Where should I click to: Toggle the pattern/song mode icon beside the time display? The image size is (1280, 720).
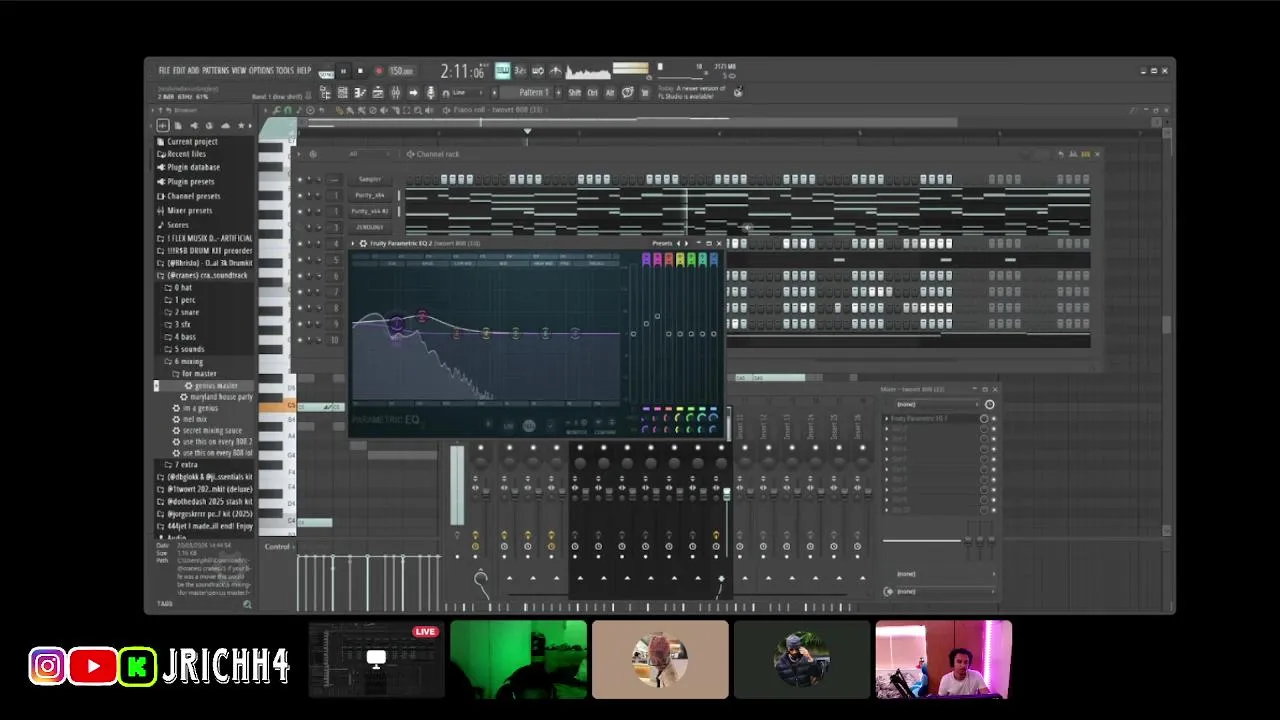point(503,71)
